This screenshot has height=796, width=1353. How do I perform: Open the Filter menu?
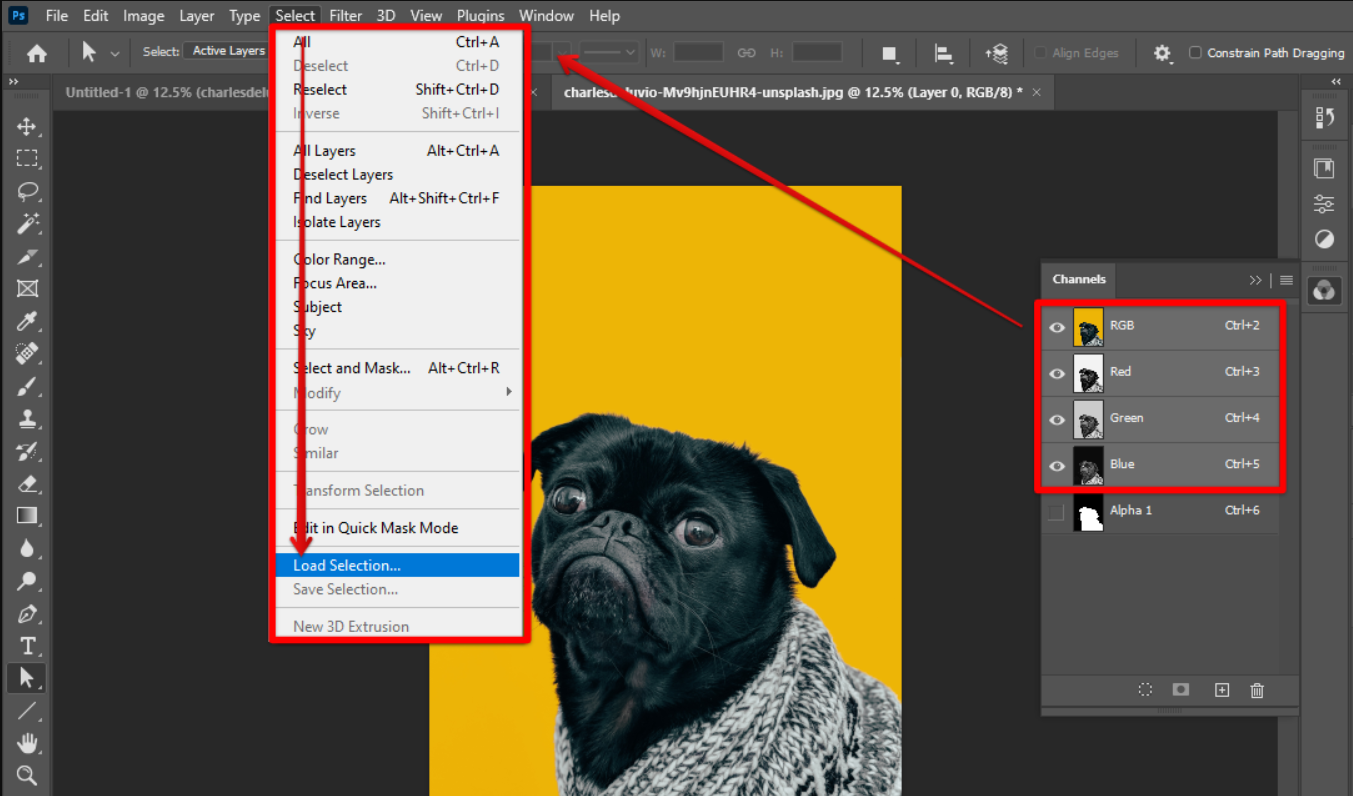345,15
